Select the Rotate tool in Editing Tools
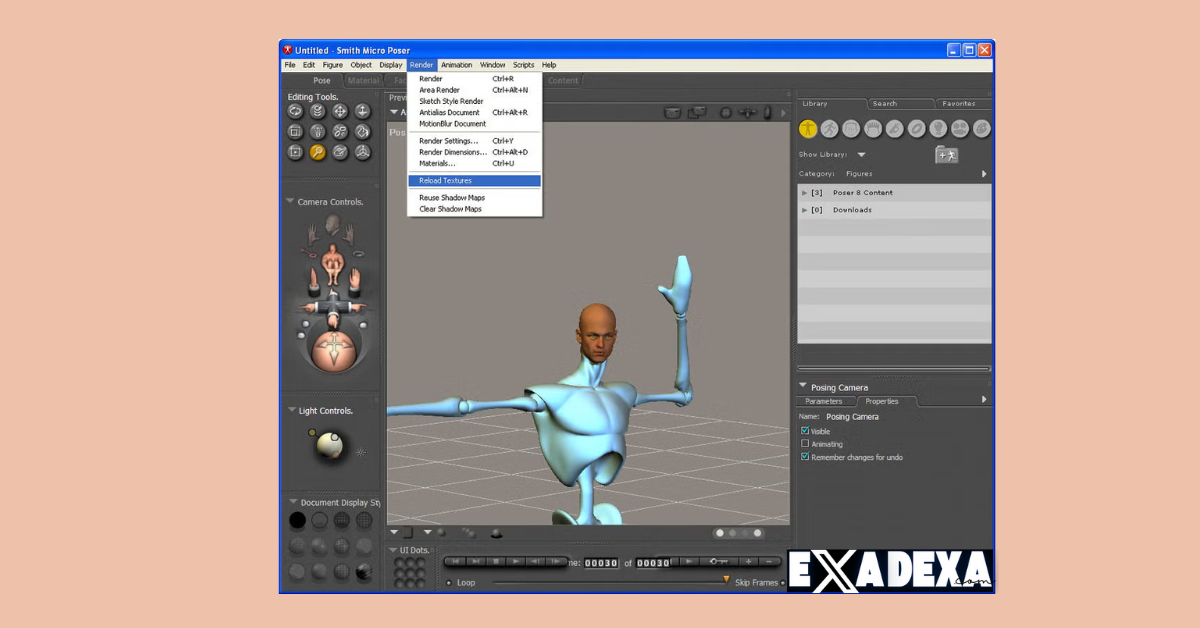Screen dimensions: 1200x628 (295, 111)
